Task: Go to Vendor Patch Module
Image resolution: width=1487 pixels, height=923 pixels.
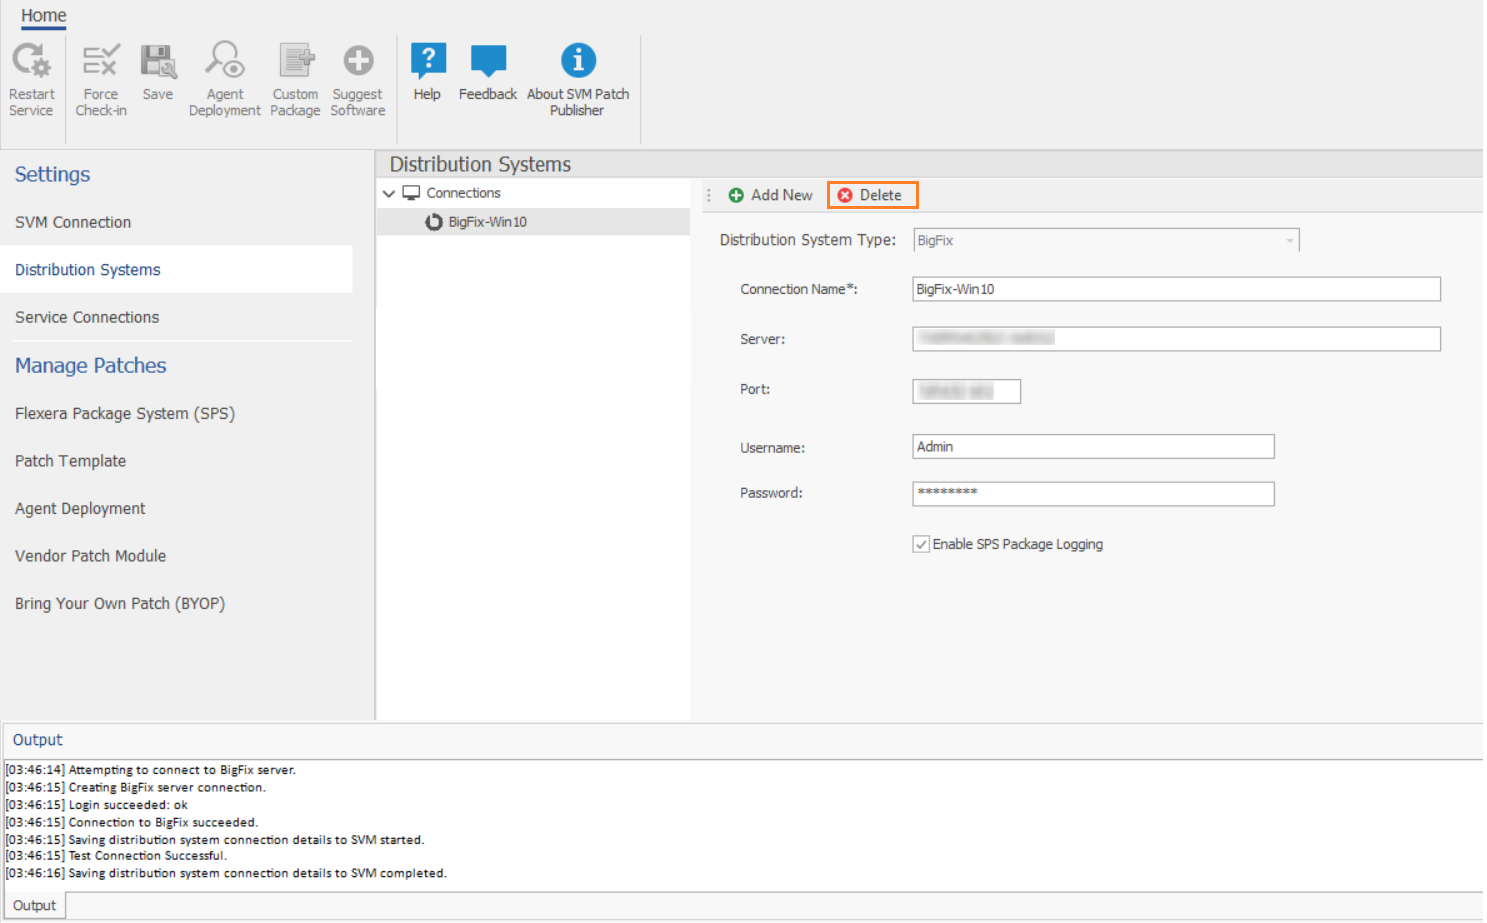Action: click(x=91, y=556)
